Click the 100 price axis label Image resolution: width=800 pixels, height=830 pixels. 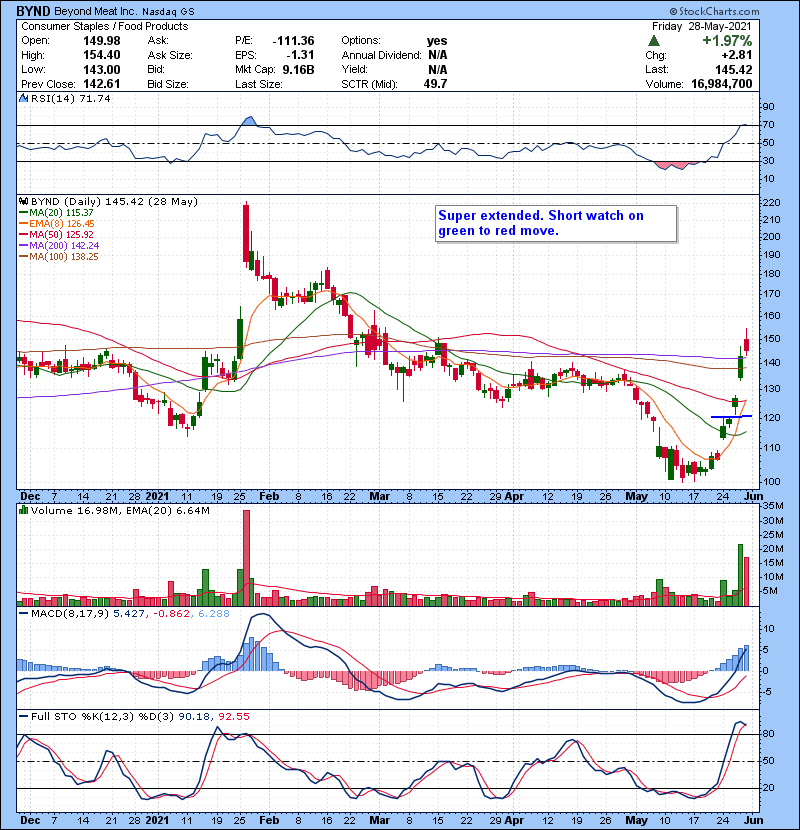pyautogui.click(x=771, y=481)
